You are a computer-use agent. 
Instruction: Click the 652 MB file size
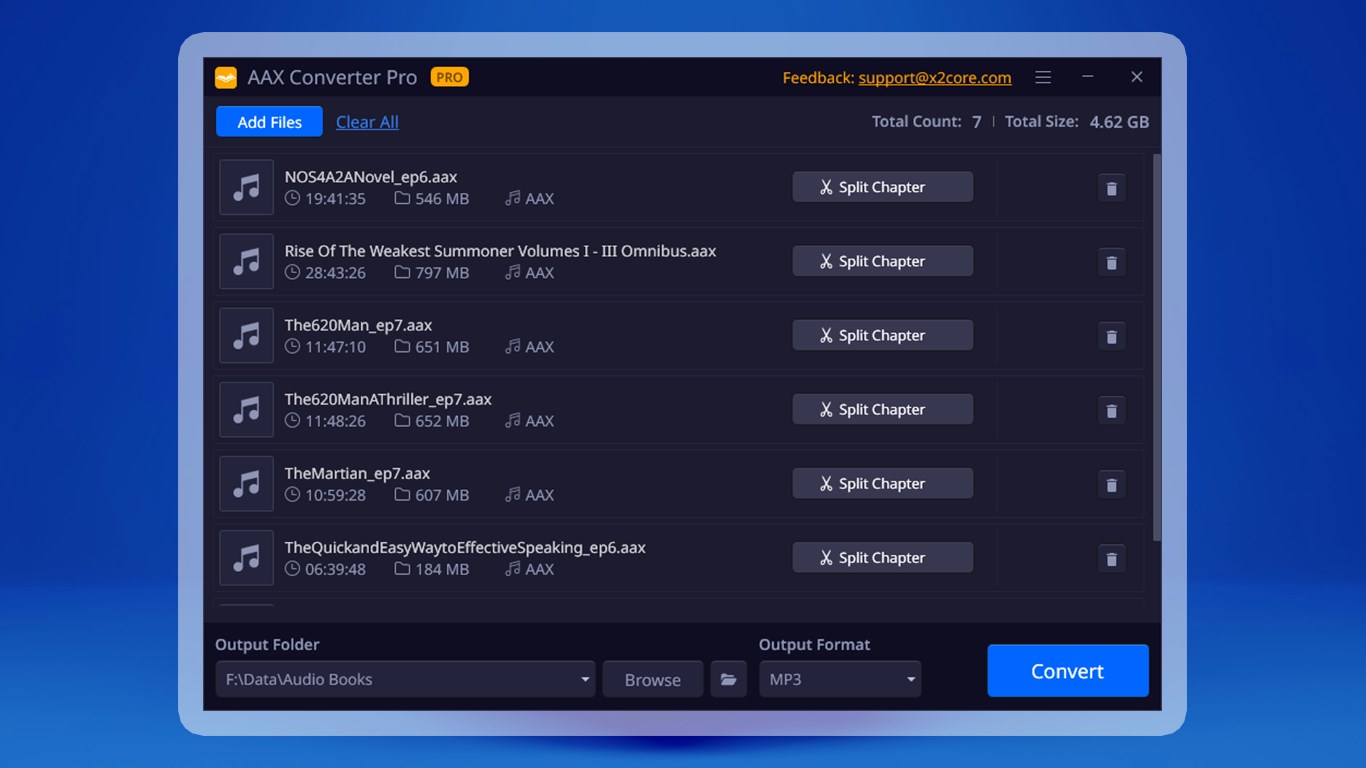(442, 421)
